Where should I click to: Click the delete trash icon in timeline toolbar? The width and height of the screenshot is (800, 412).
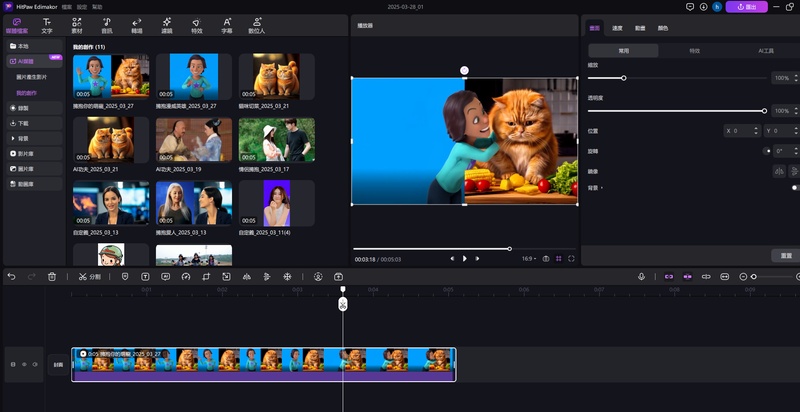click(x=52, y=276)
